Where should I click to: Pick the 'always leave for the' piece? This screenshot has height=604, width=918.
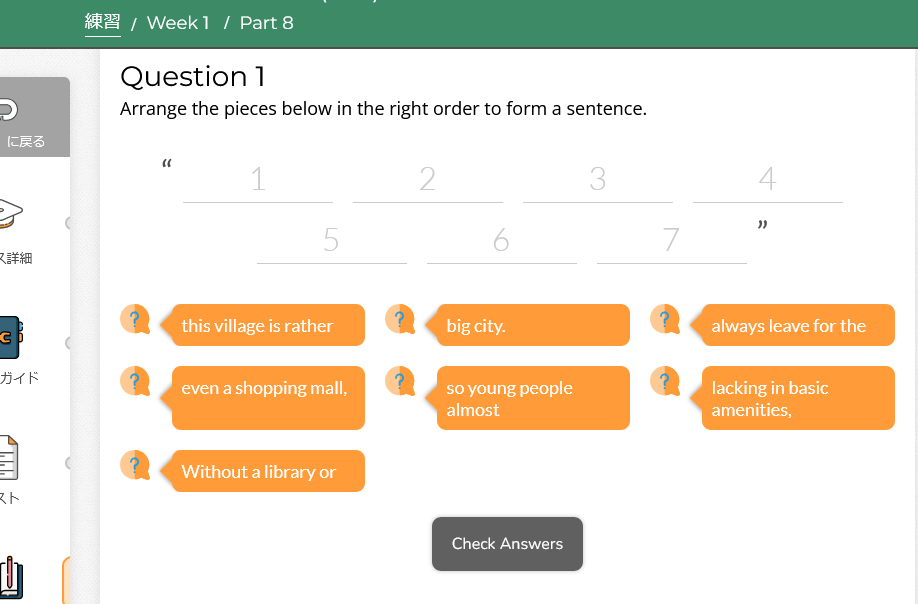[797, 326]
